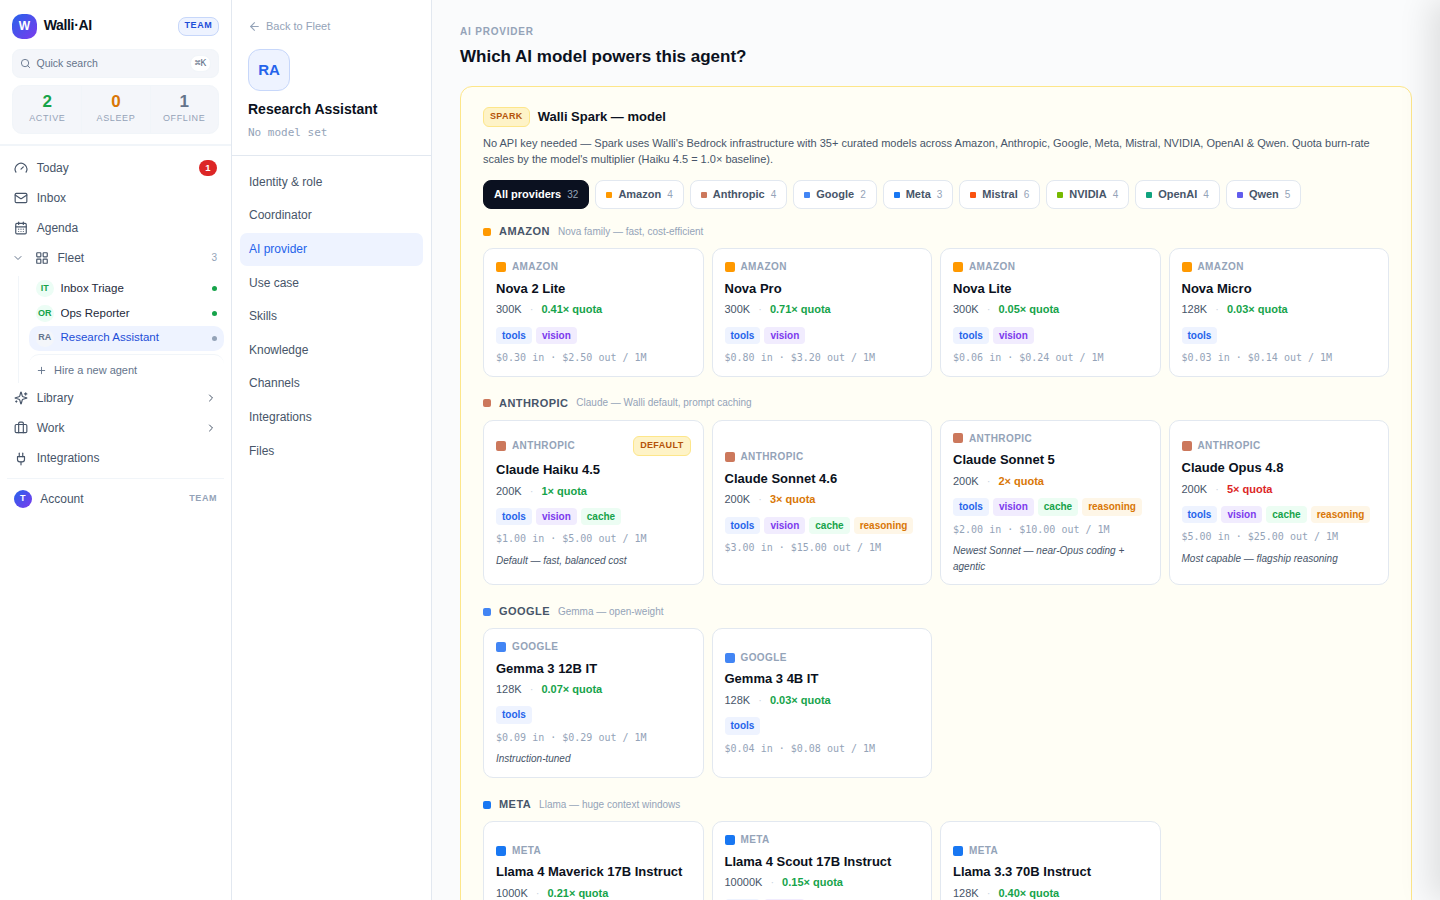
Task: Filter models by Meta
Action: tap(918, 194)
